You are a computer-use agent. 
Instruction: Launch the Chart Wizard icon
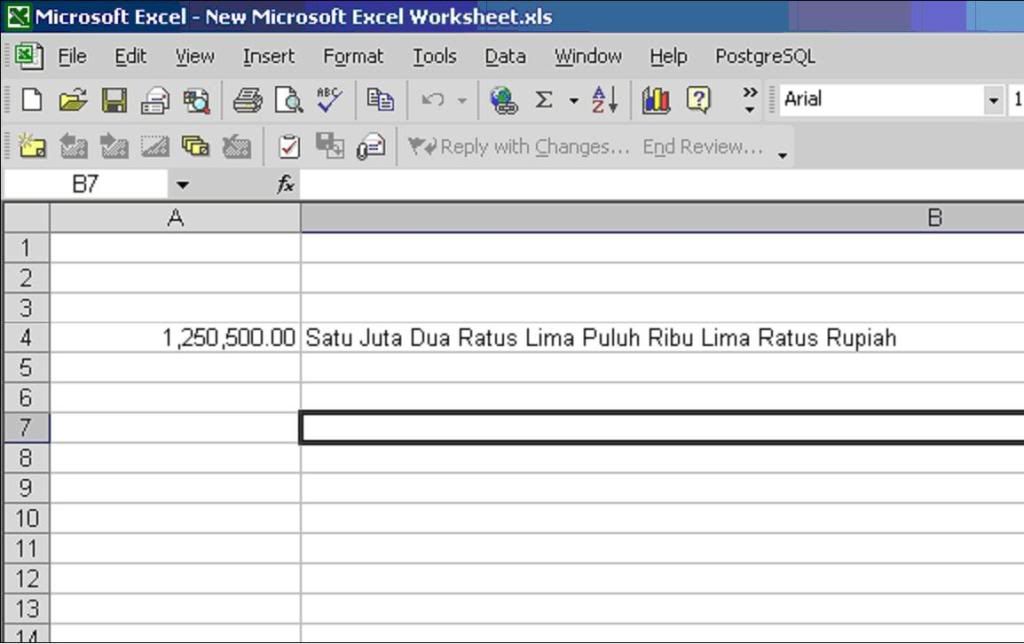pyautogui.click(x=656, y=100)
